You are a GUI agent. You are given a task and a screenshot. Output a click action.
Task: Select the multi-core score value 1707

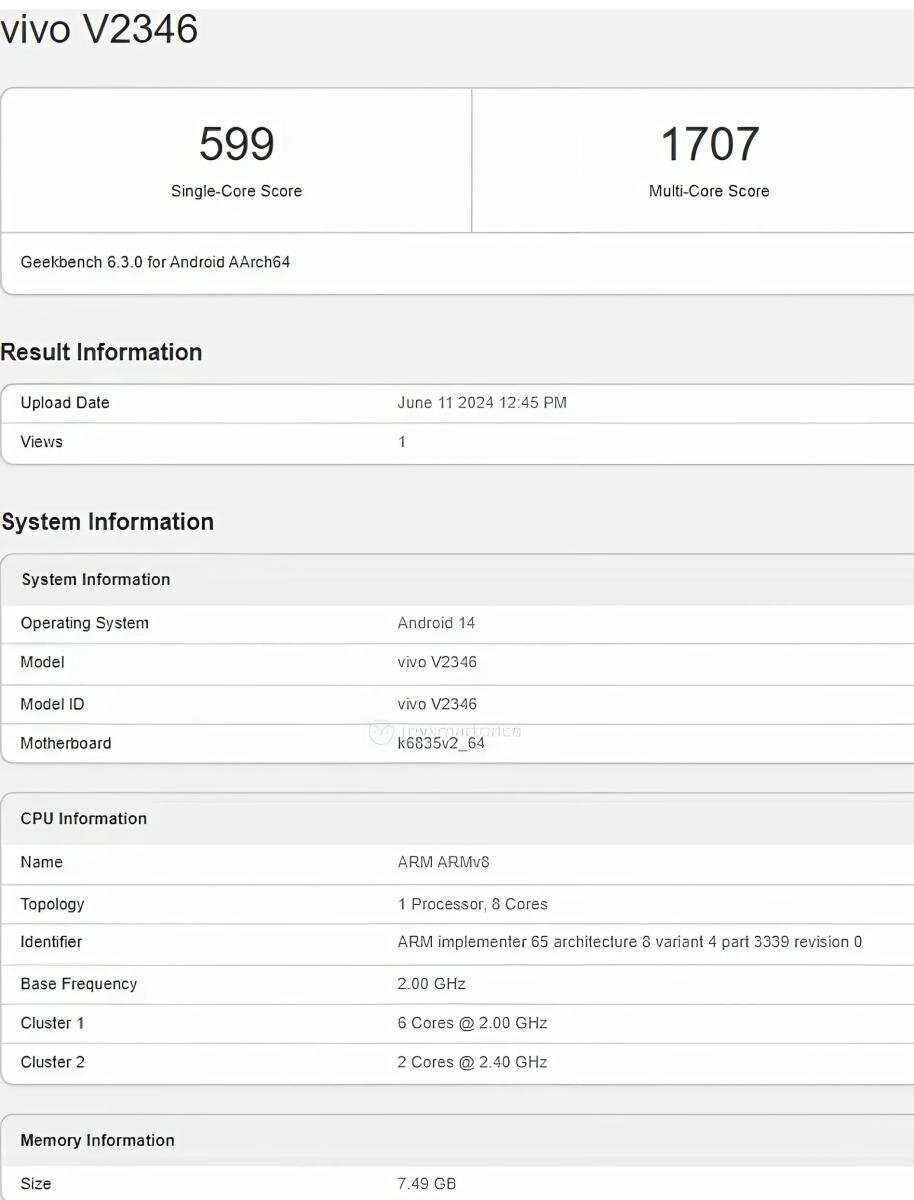pyautogui.click(x=709, y=144)
